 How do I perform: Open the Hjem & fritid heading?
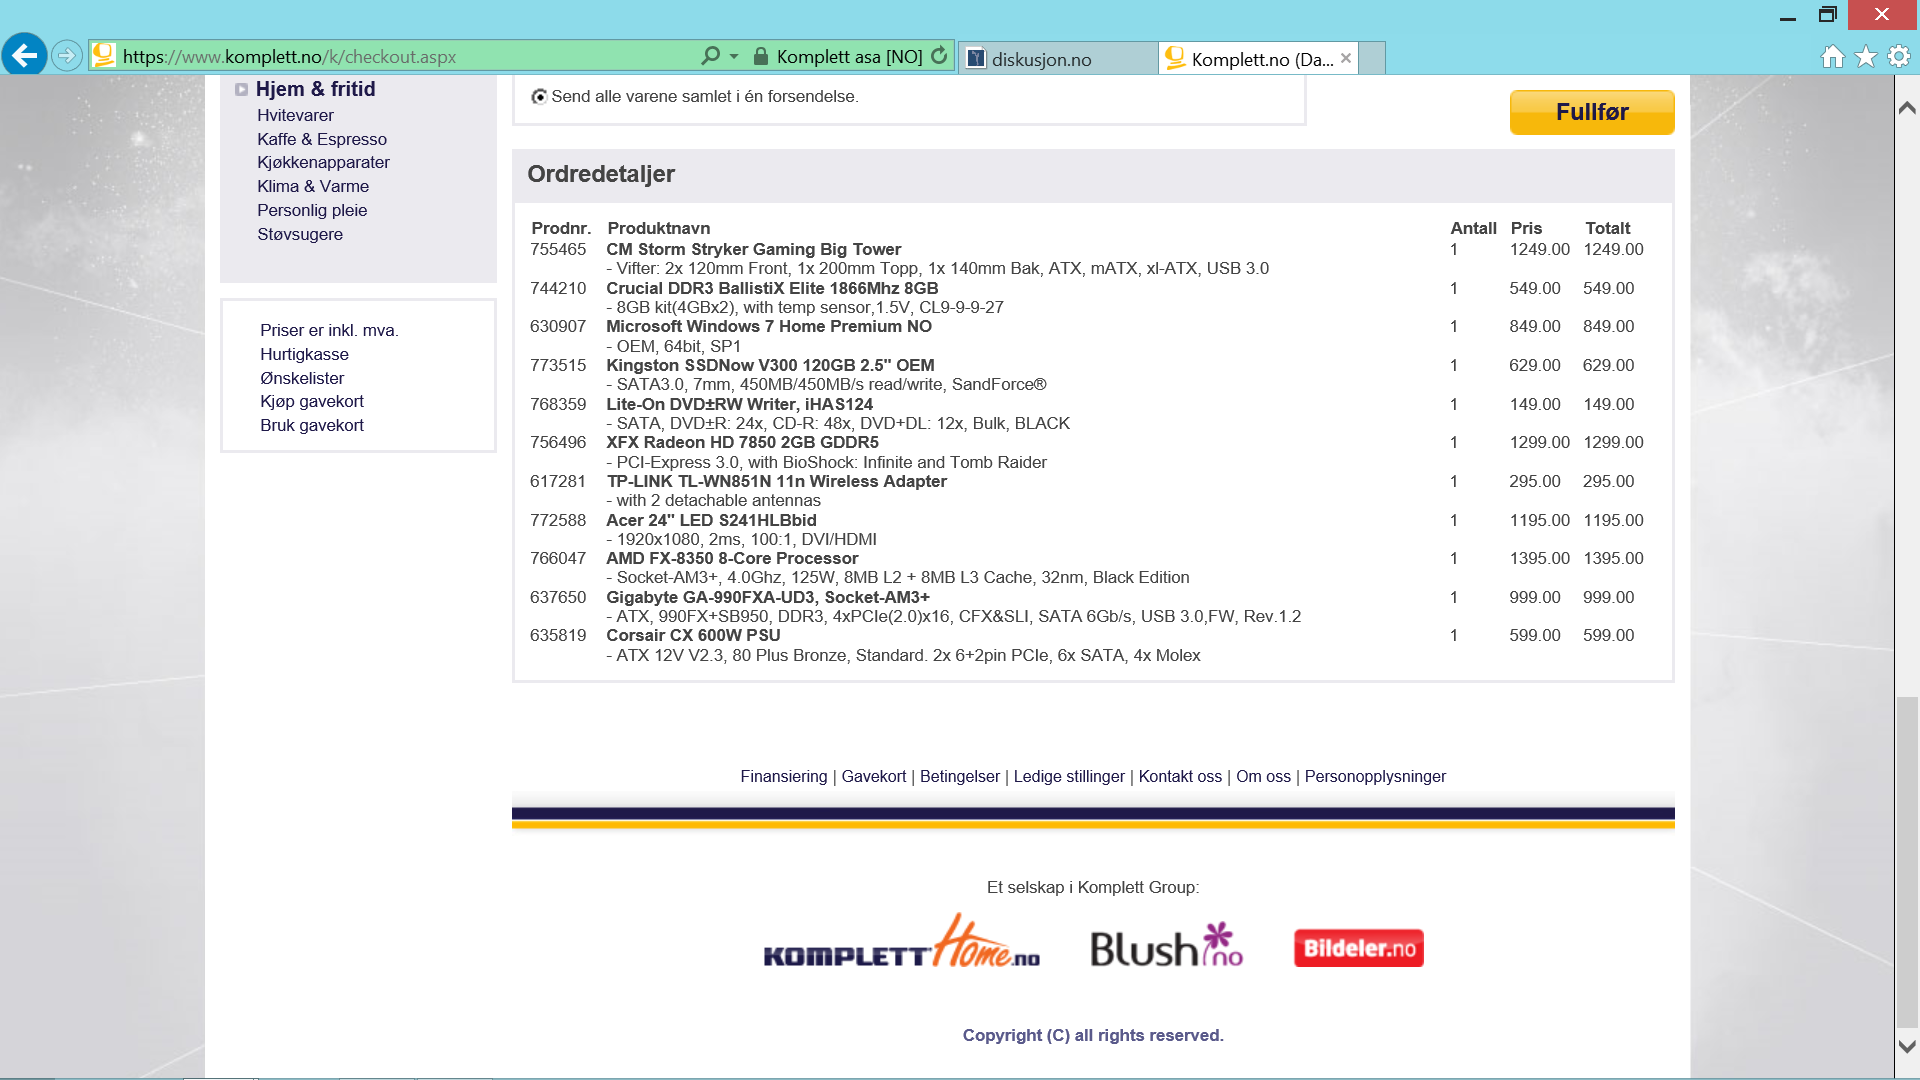[315, 89]
